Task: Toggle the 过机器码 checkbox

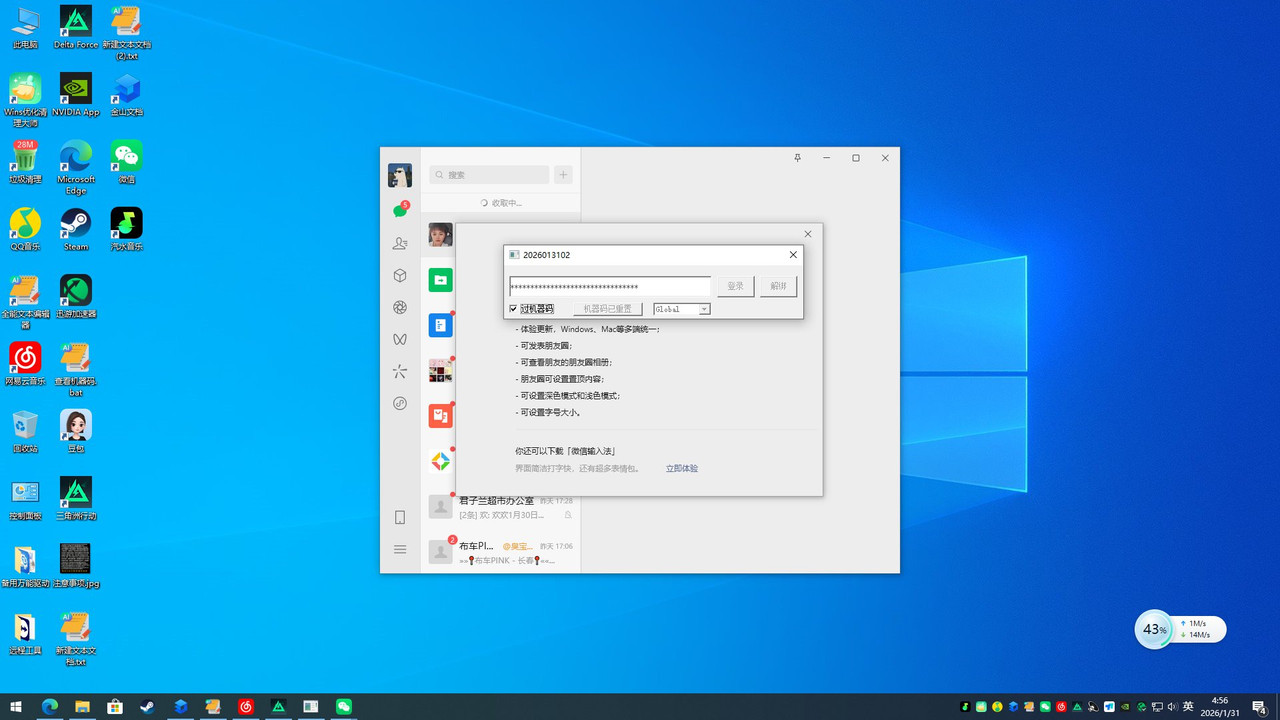Action: coord(513,309)
